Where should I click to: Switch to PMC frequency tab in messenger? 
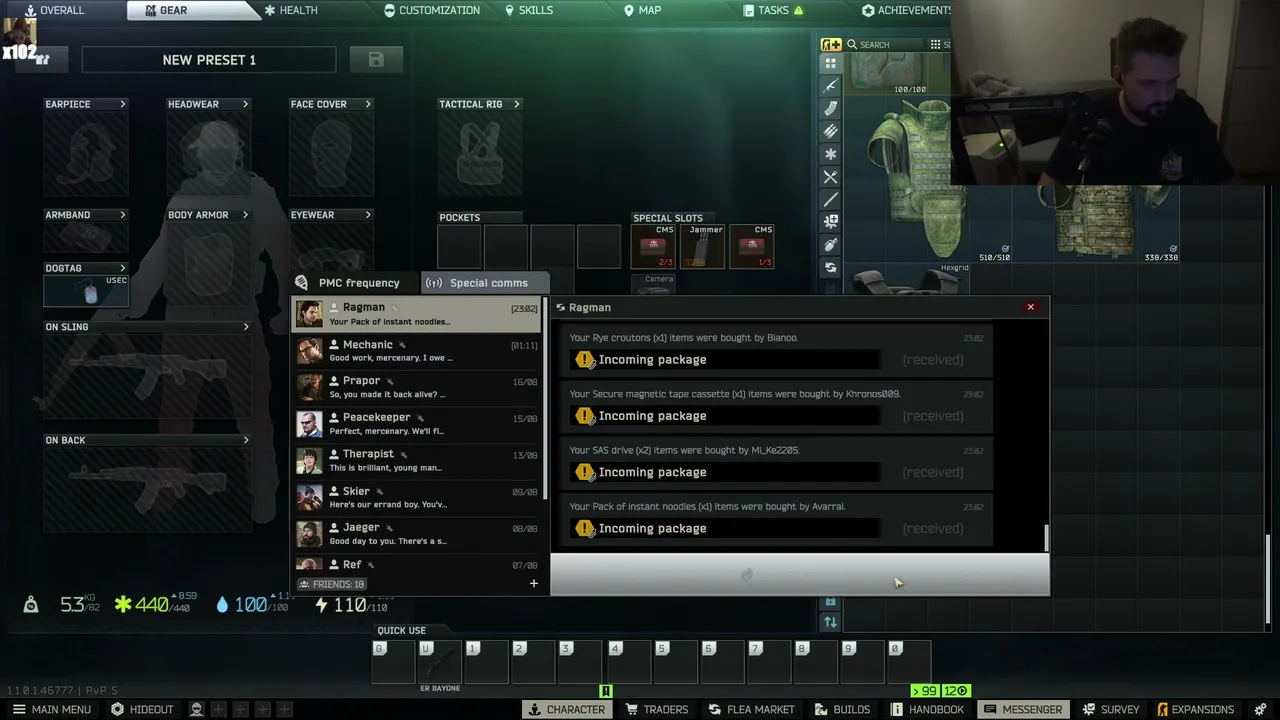349,283
